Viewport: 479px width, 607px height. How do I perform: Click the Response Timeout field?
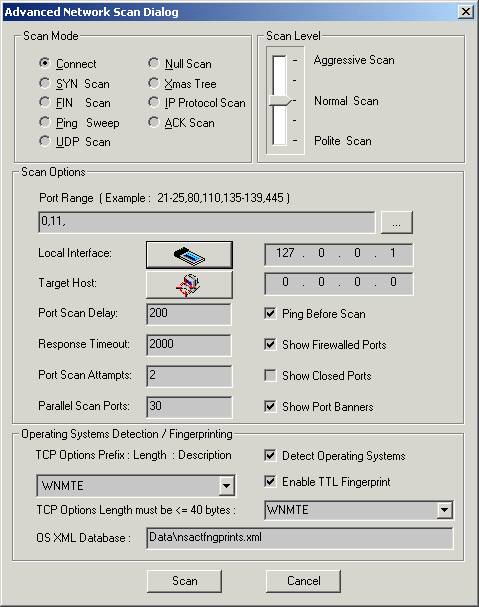coord(189,345)
